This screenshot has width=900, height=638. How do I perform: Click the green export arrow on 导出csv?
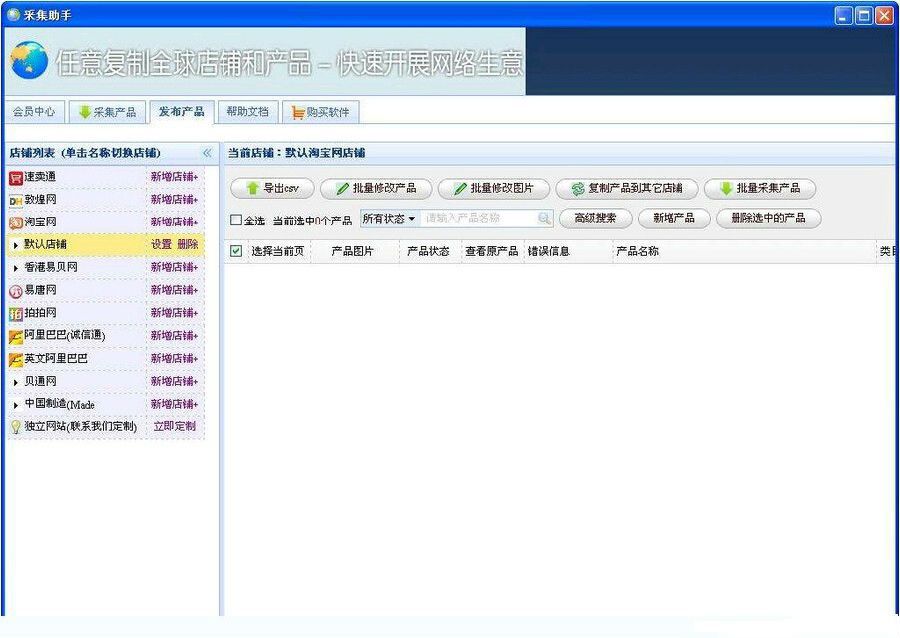tap(254, 188)
